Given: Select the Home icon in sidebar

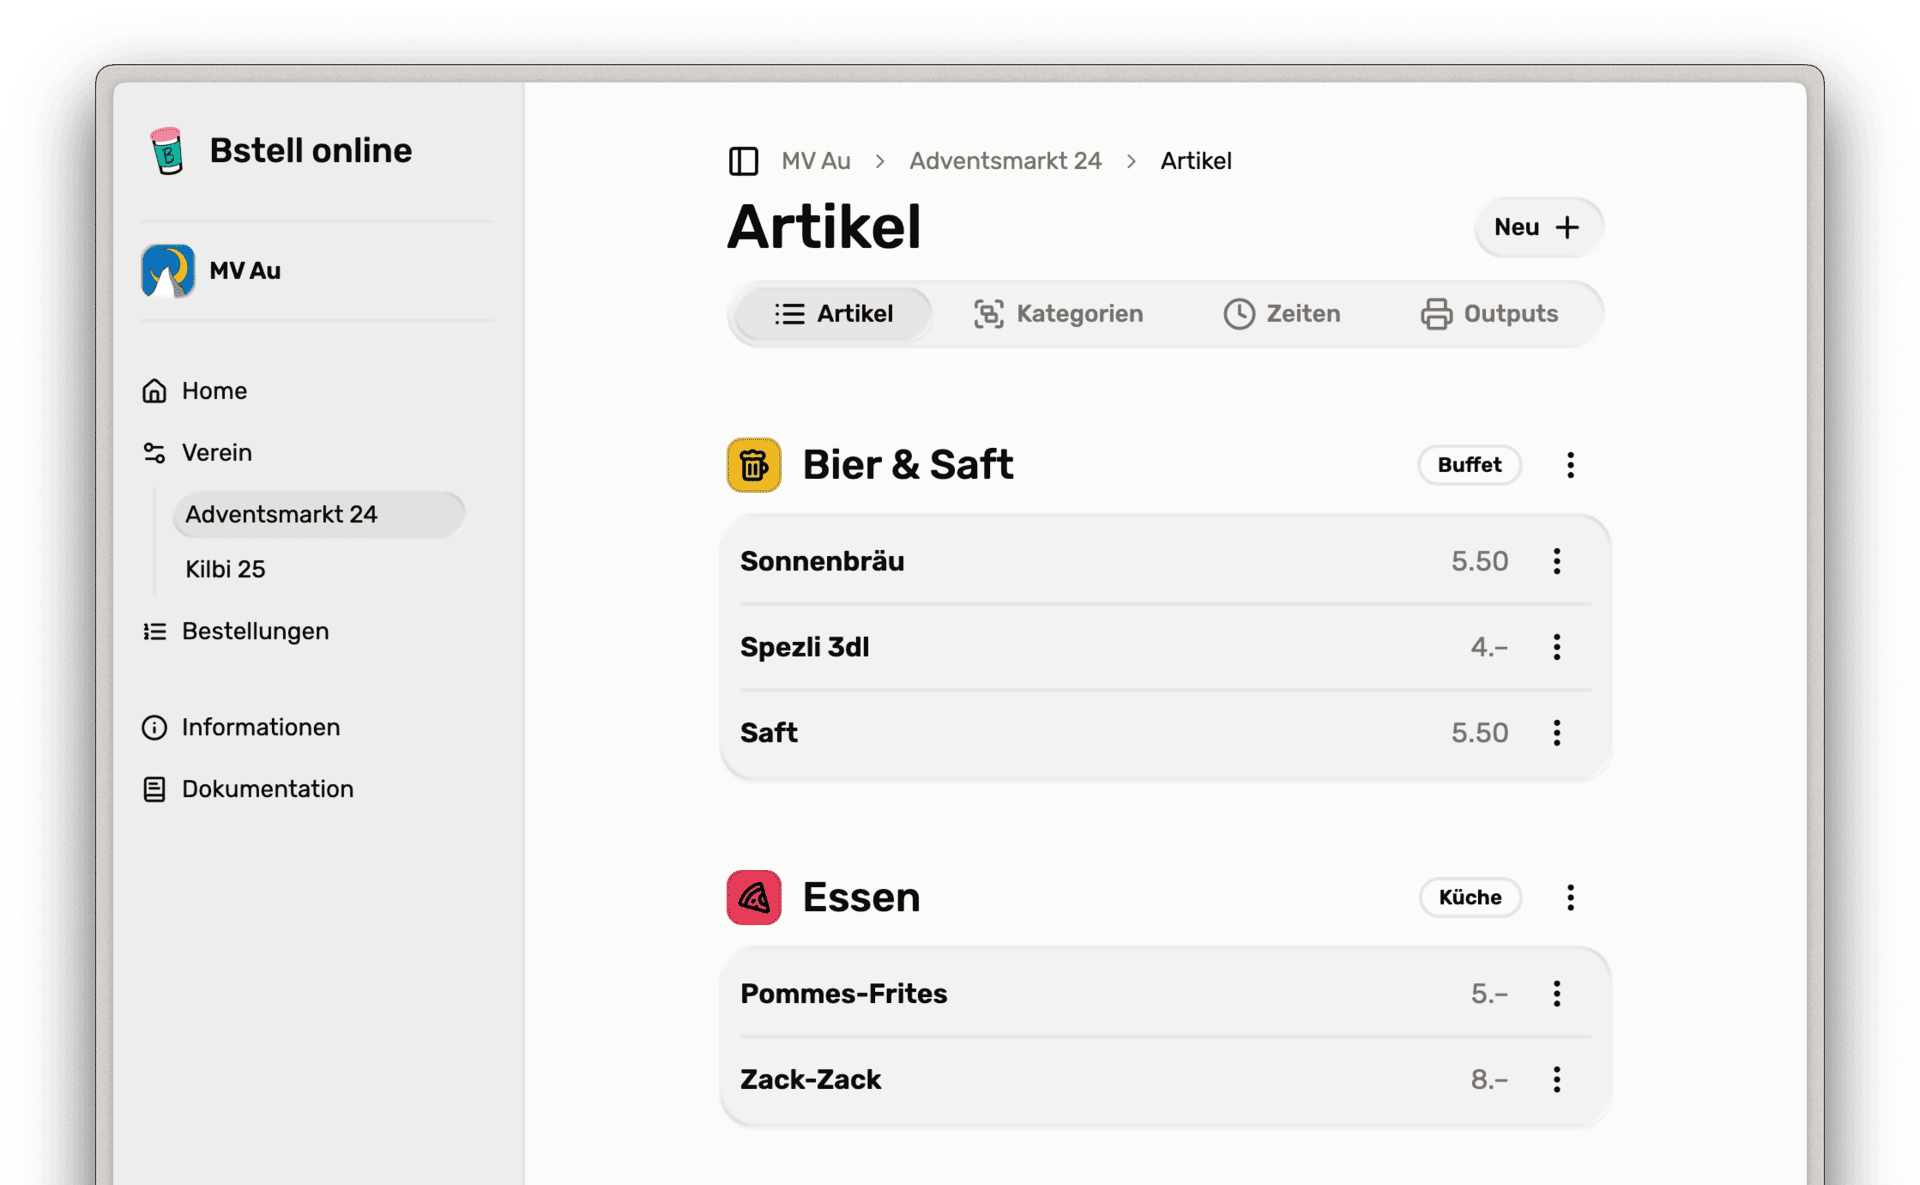Looking at the screenshot, I should click(x=155, y=390).
